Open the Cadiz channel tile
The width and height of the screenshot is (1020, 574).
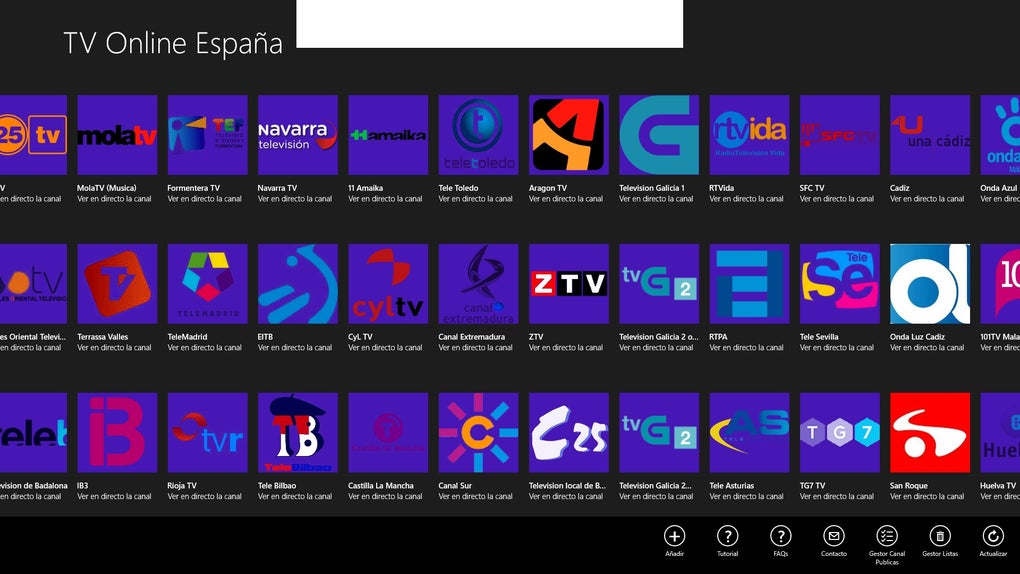click(930, 135)
